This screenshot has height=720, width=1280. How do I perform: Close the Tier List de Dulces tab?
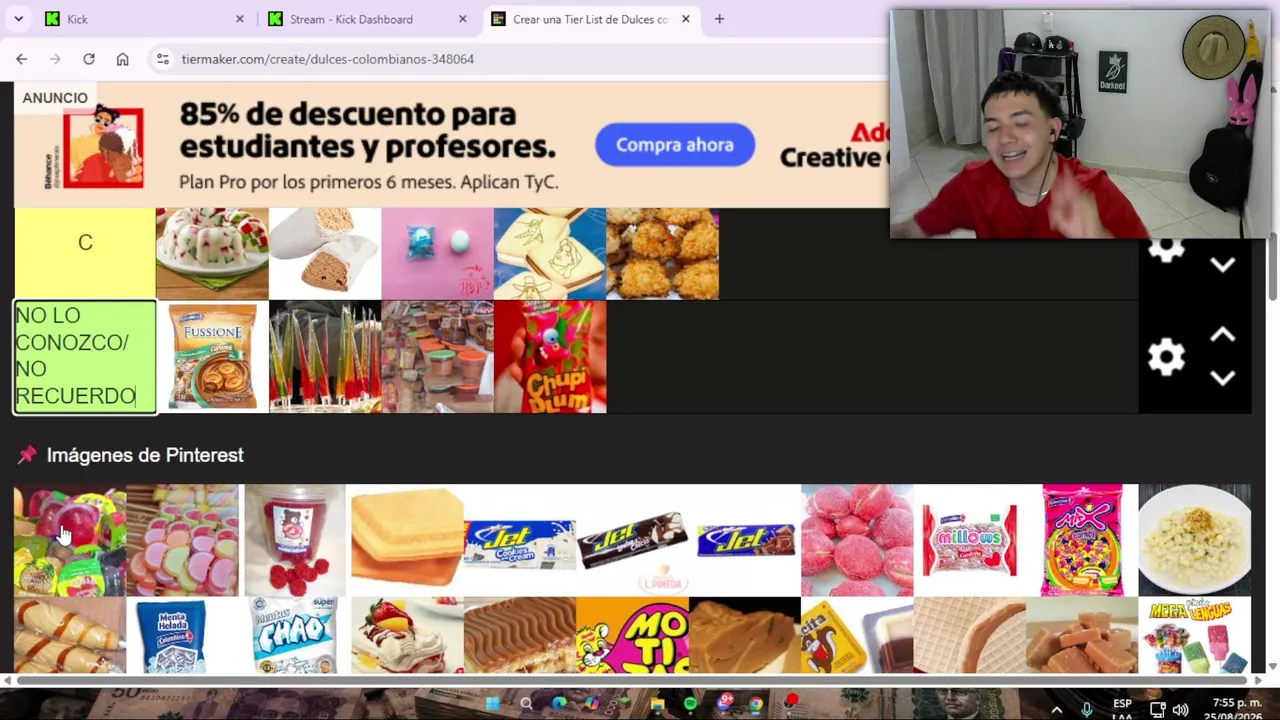click(x=686, y=19)
